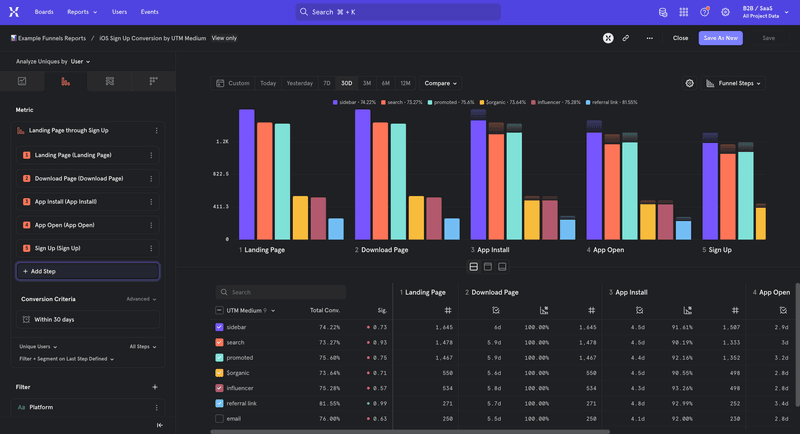This screenshot has width=800, height=434.
Task: Click the Add Step button
Action: click(x=88, y=271)
